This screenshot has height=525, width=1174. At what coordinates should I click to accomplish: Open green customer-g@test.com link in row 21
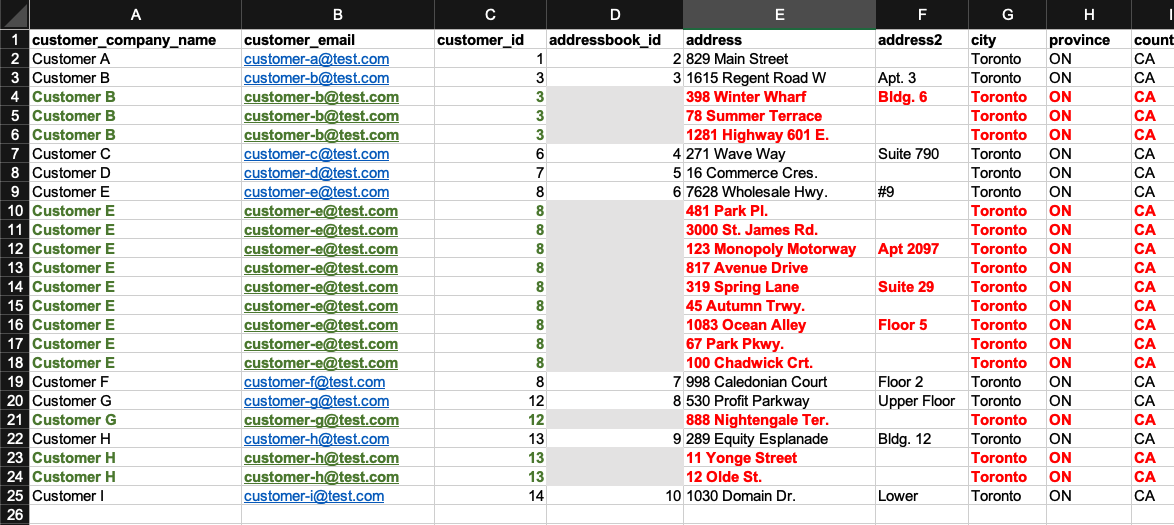click(321, 420)
